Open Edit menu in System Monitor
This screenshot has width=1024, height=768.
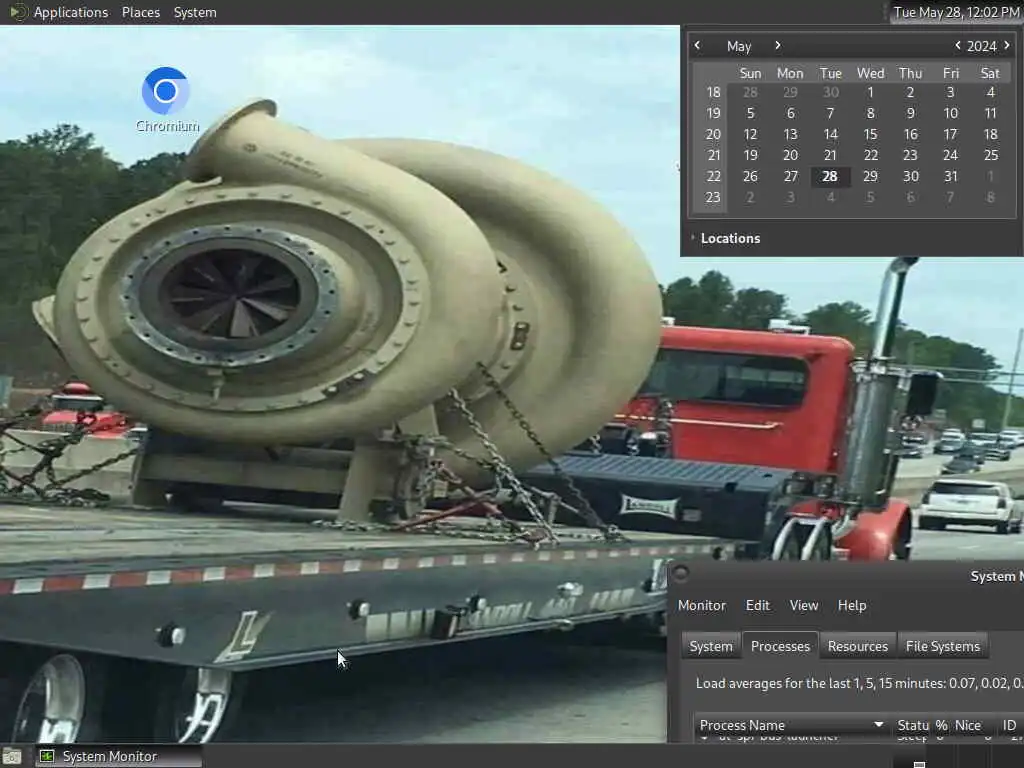[758, 605]
